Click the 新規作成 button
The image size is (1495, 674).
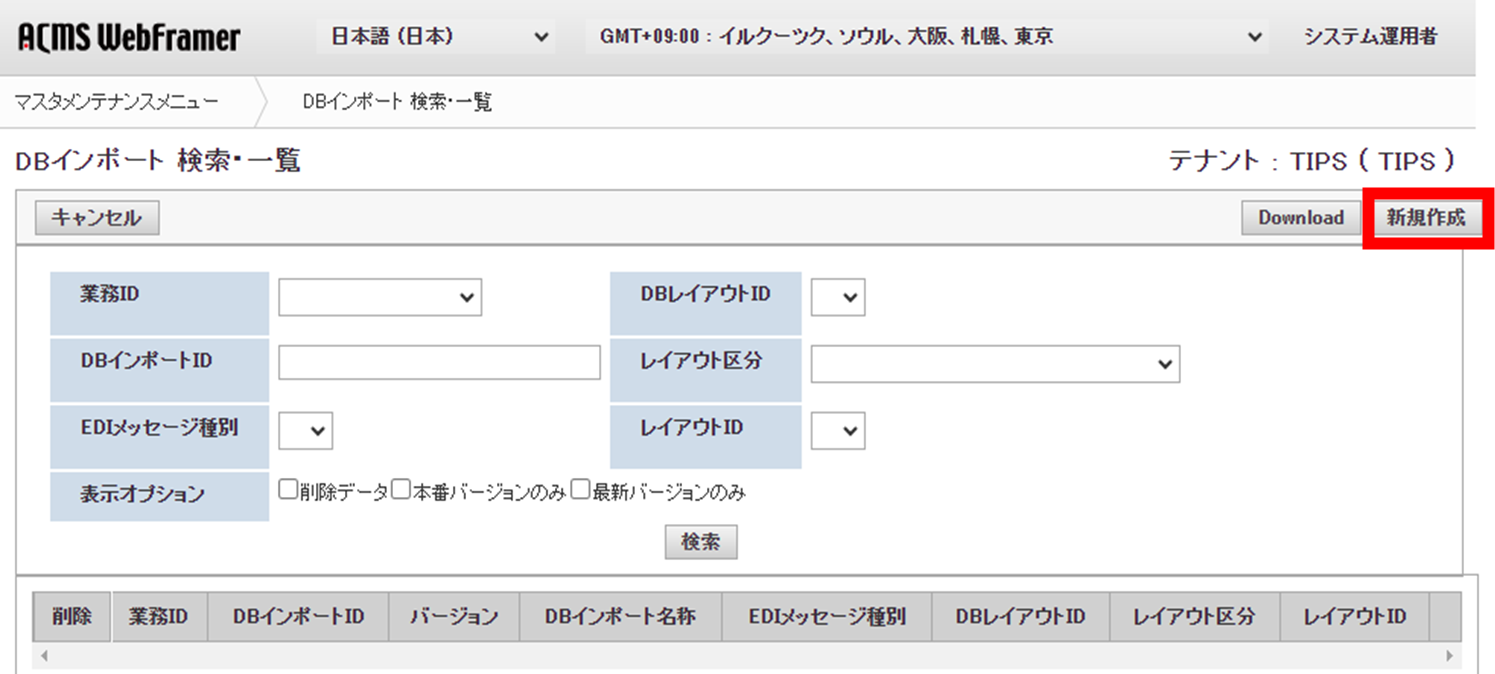1427,217
